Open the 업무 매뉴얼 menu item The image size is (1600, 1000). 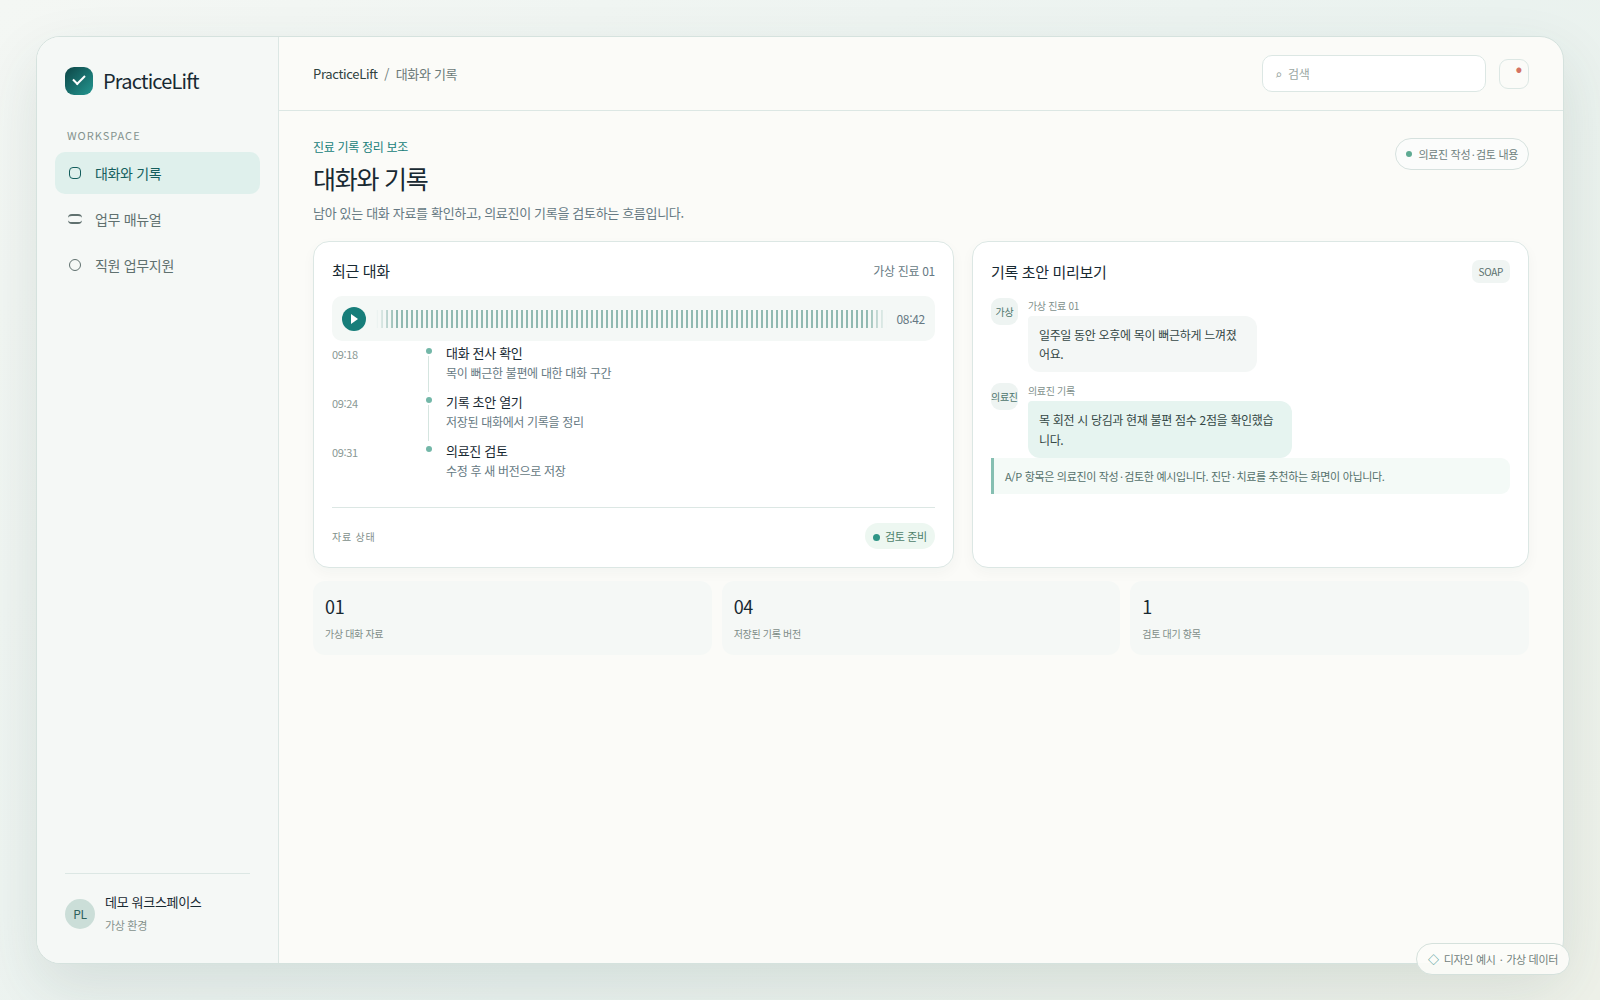pyautogui.click(x=157, y=219)
